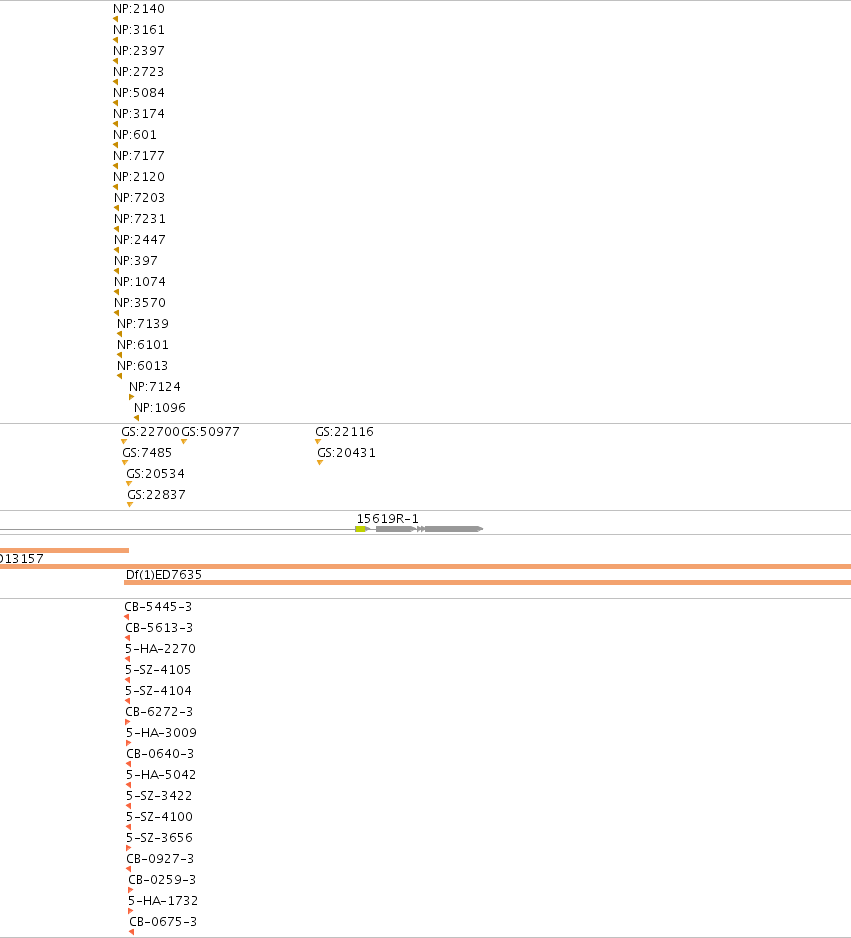Select the CB-5613-3 label
Viewport: 851px width, 938px height.
[x=159, y=628]
